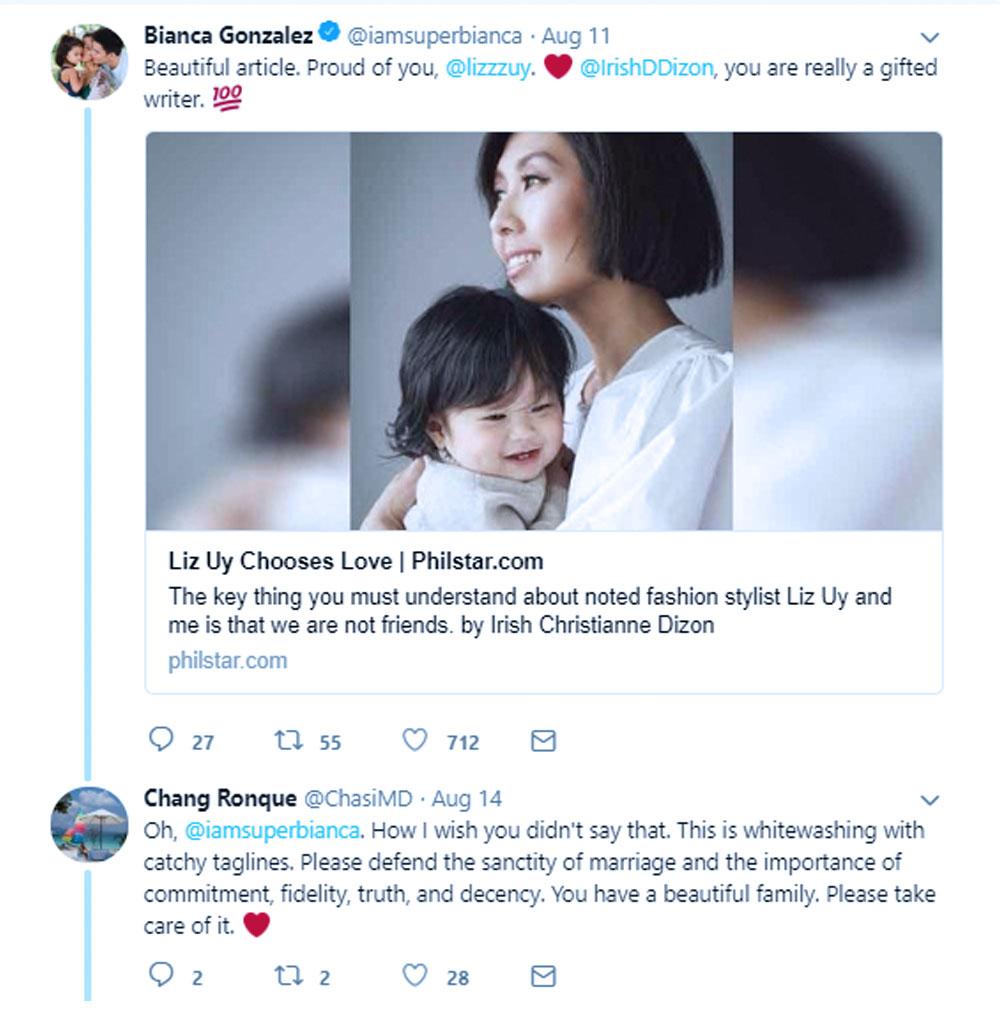Retweet Bianca Gonzalez's tweet
Screen dimensions: 1000x1023
289,740
